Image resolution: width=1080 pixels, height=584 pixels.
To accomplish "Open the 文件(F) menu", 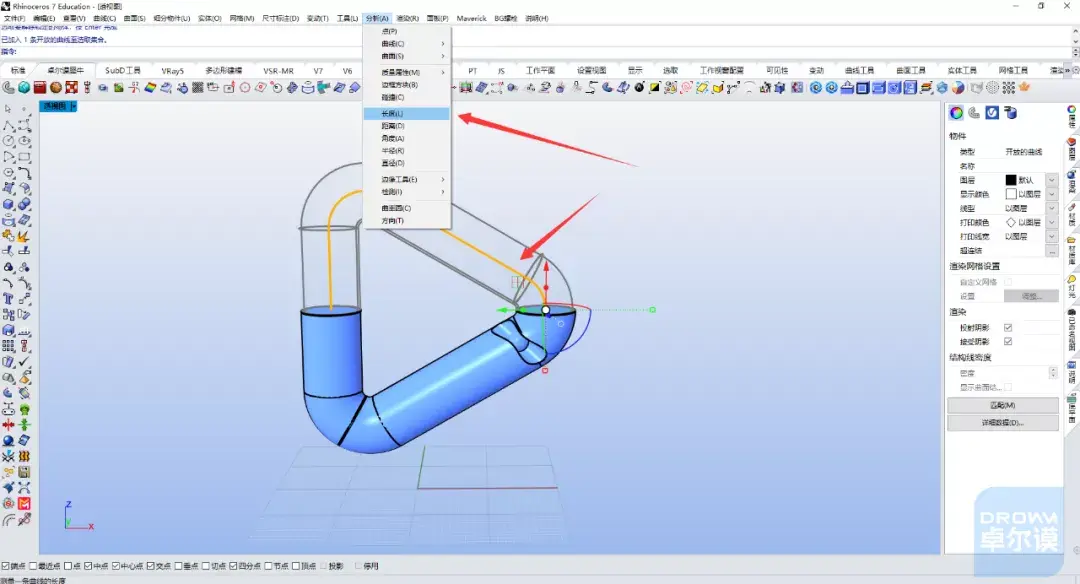I will pos(14,19).
